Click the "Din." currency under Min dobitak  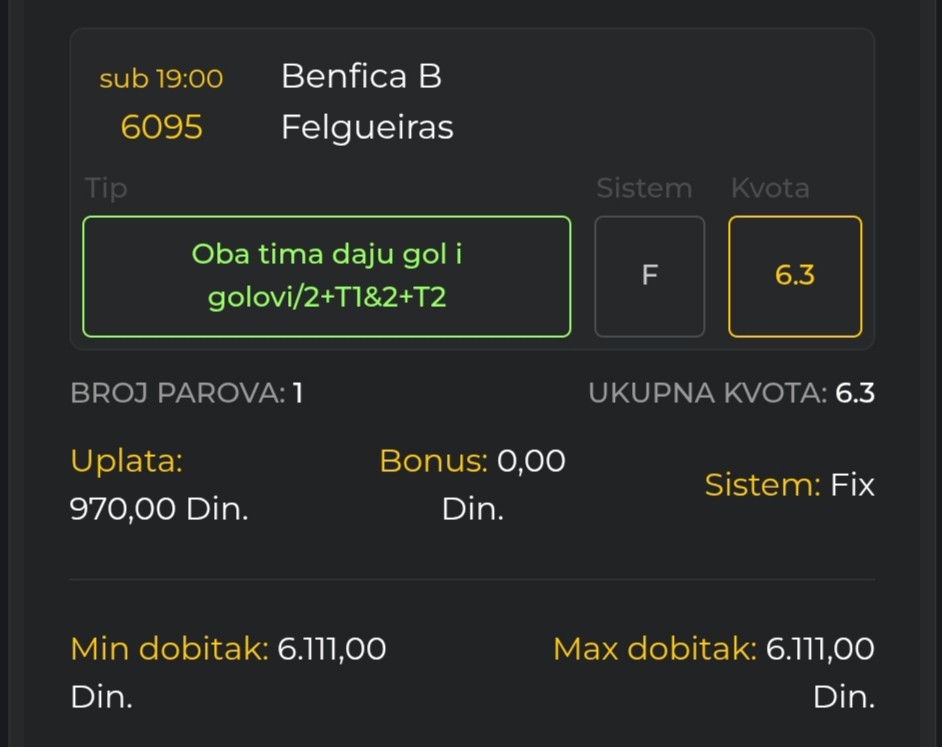point(102,697)
